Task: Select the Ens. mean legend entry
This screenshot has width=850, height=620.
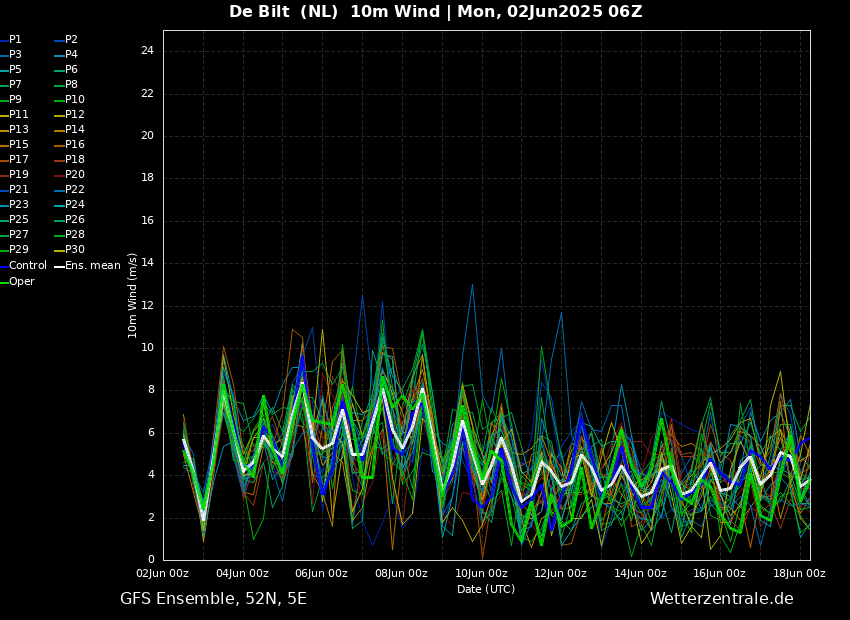Action: pos(92,266)
